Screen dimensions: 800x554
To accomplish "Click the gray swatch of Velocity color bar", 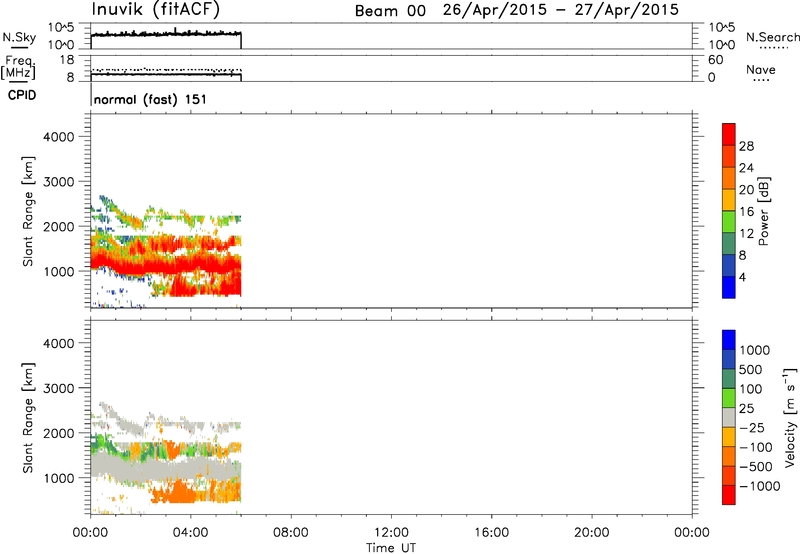I will point(729,417).
